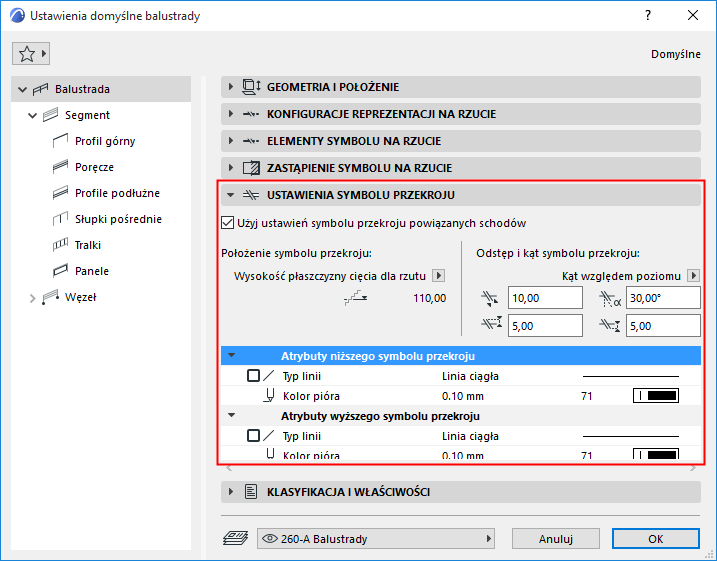Click the Poręcze icon
Screen dimensions: 717x561
(60, 167)
